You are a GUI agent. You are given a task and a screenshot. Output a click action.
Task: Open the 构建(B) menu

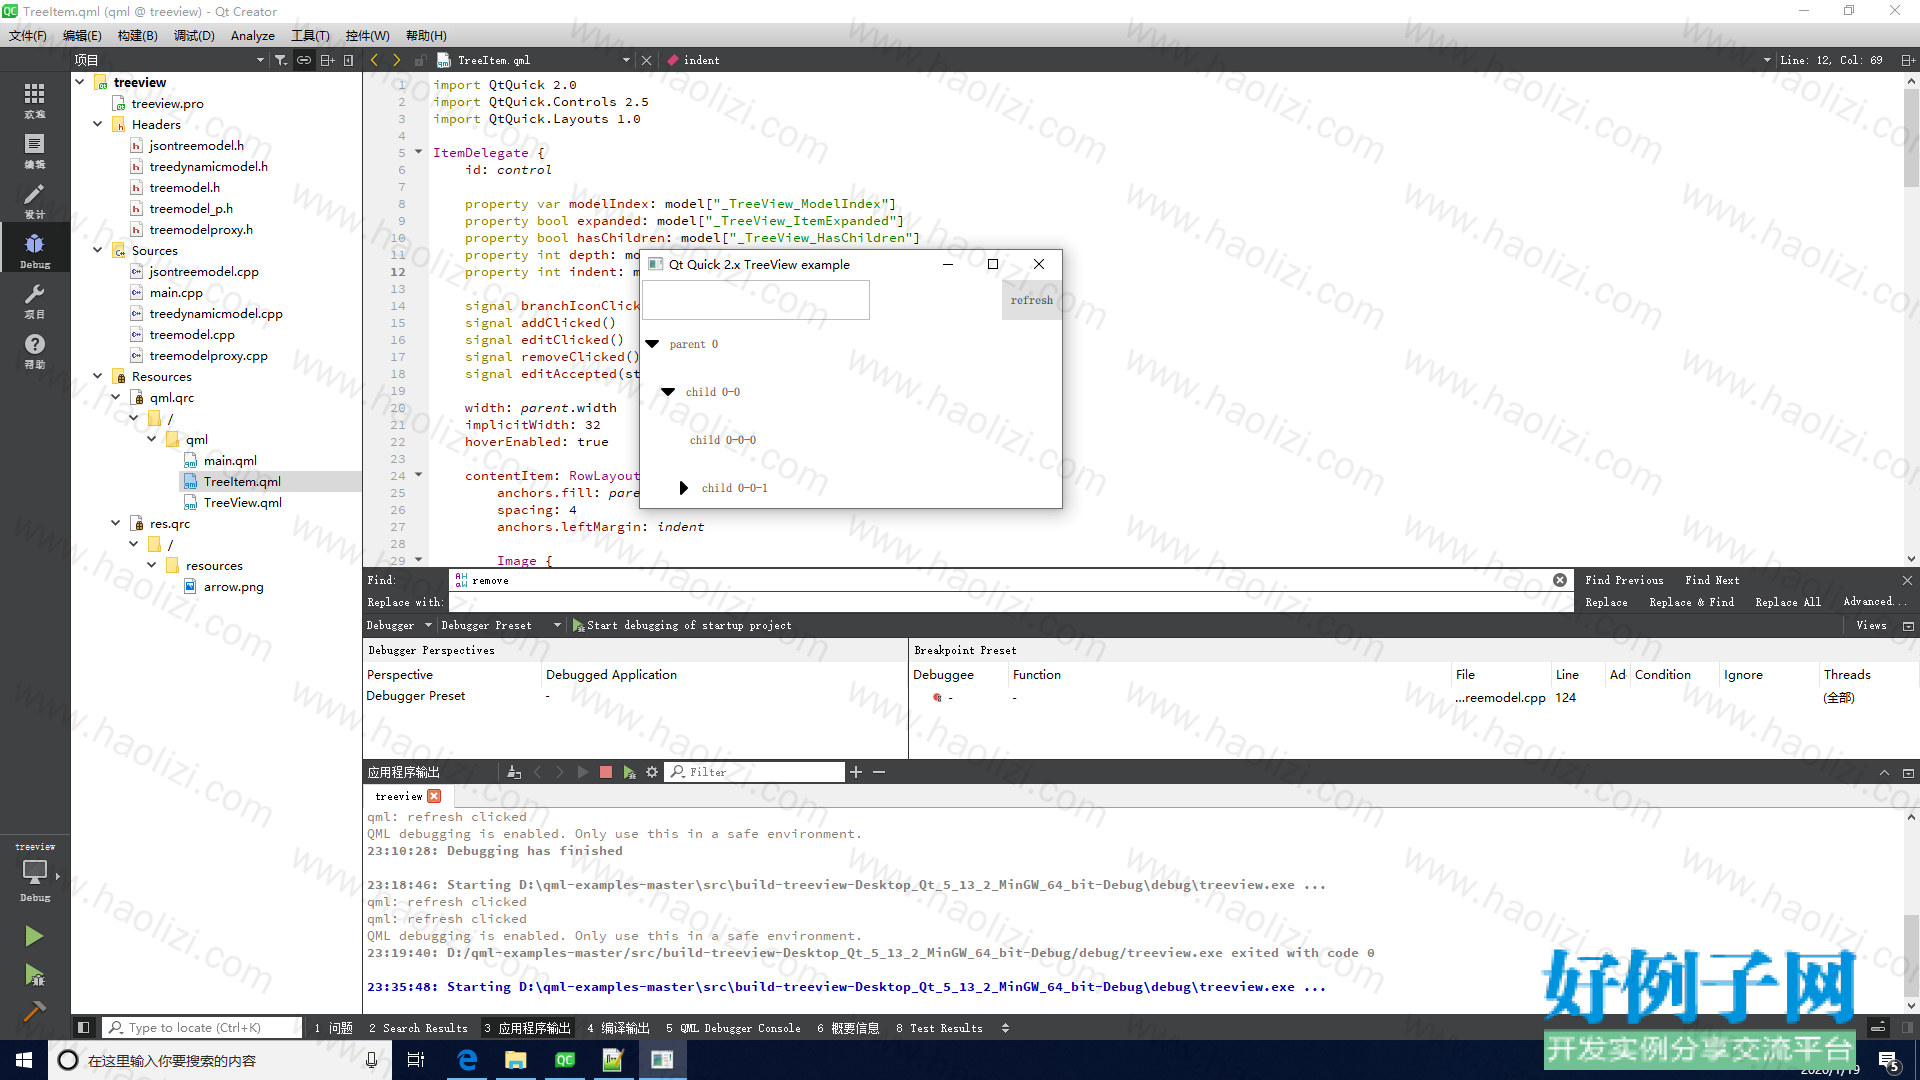tap(137, 36)
